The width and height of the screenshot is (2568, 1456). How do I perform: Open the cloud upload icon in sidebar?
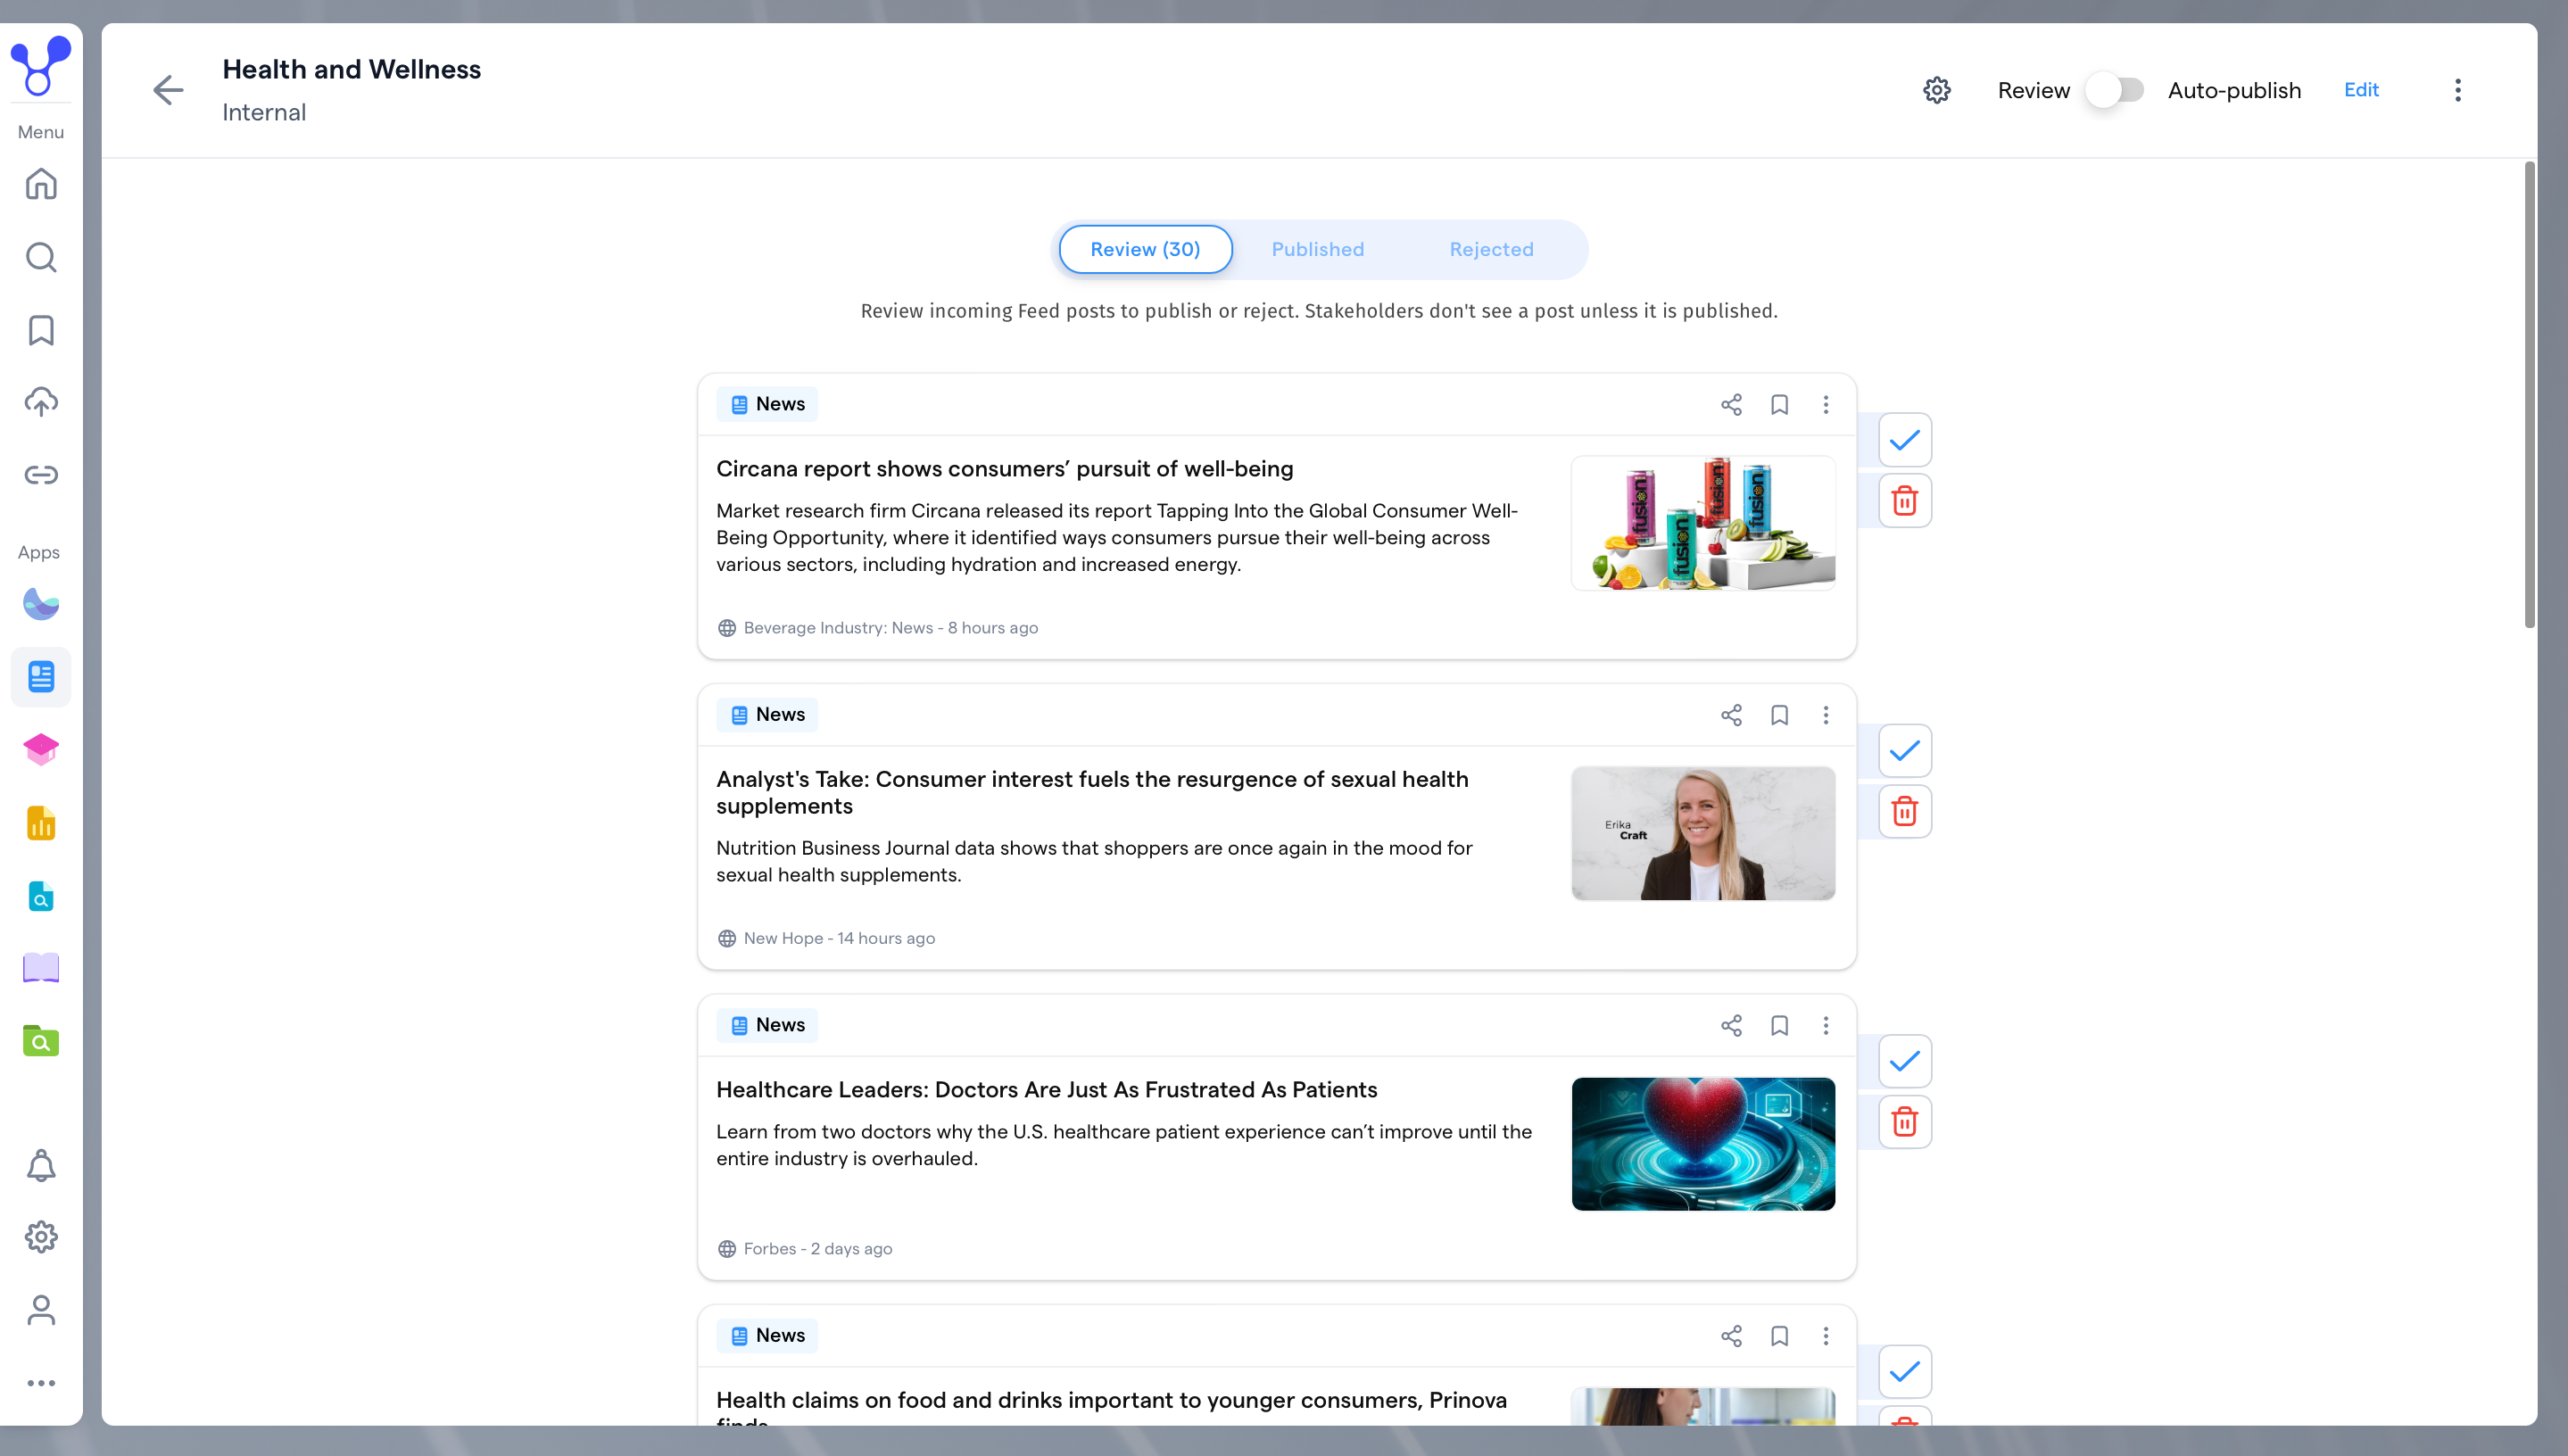tap(41, 402)
